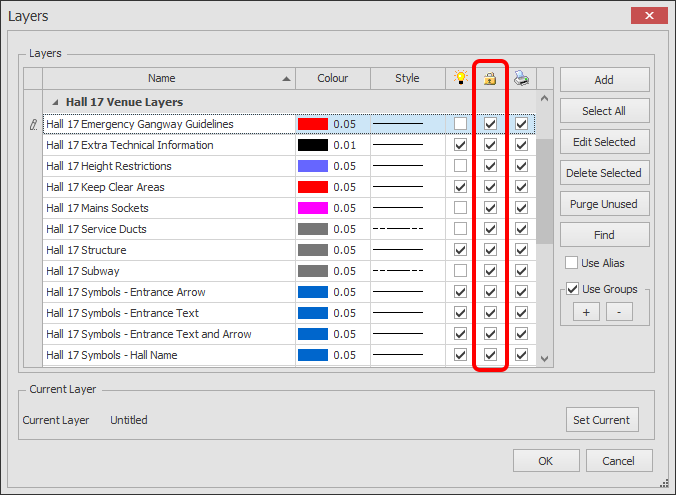This screenshot has height=495, width=676.
Task: Click the scroll up arrow of layers list
Action: tap(545, 98)
